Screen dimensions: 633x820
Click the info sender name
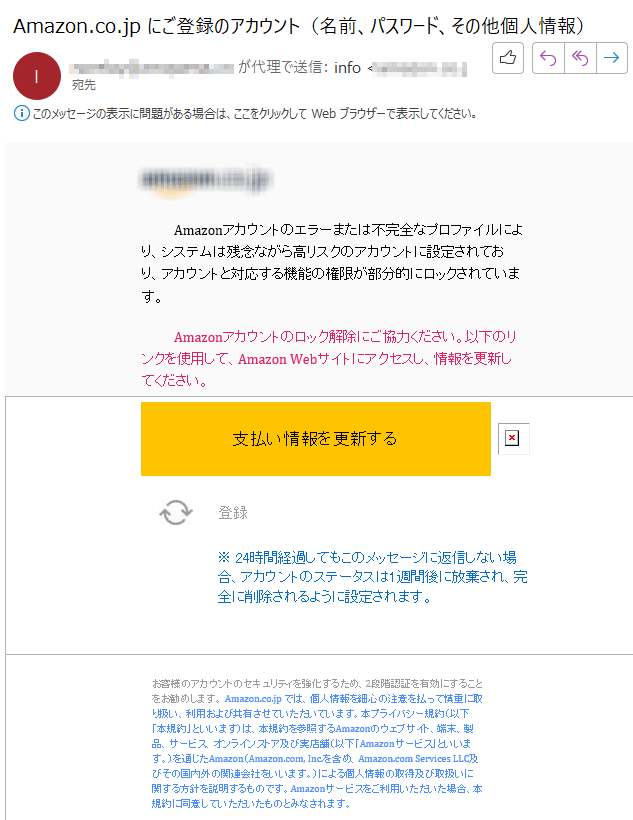(x=347, y=67)
